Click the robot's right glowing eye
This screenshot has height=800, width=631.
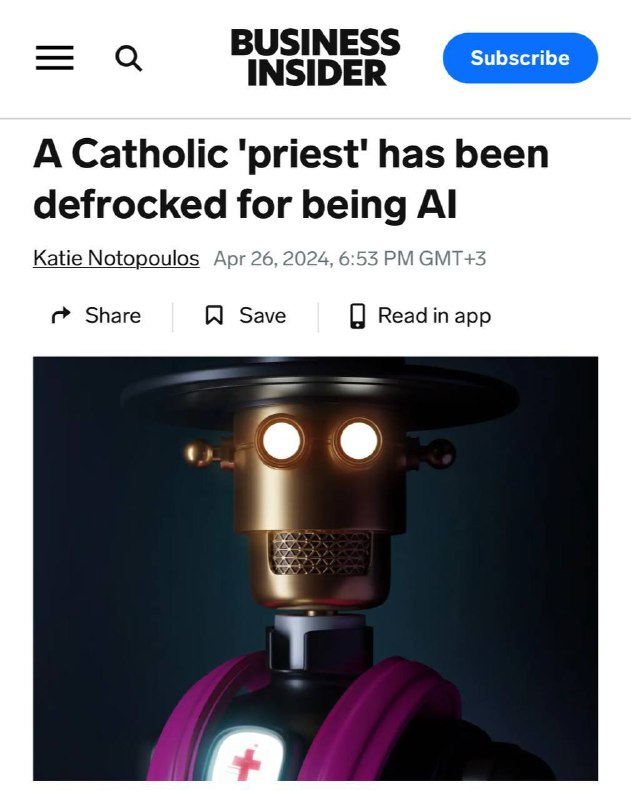click(359, 441)
